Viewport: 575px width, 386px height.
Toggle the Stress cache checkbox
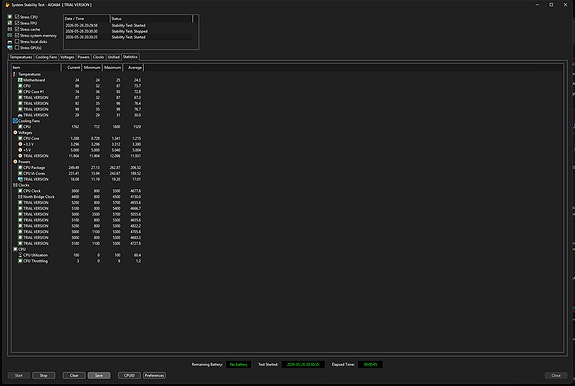click(x=17, y=29)
